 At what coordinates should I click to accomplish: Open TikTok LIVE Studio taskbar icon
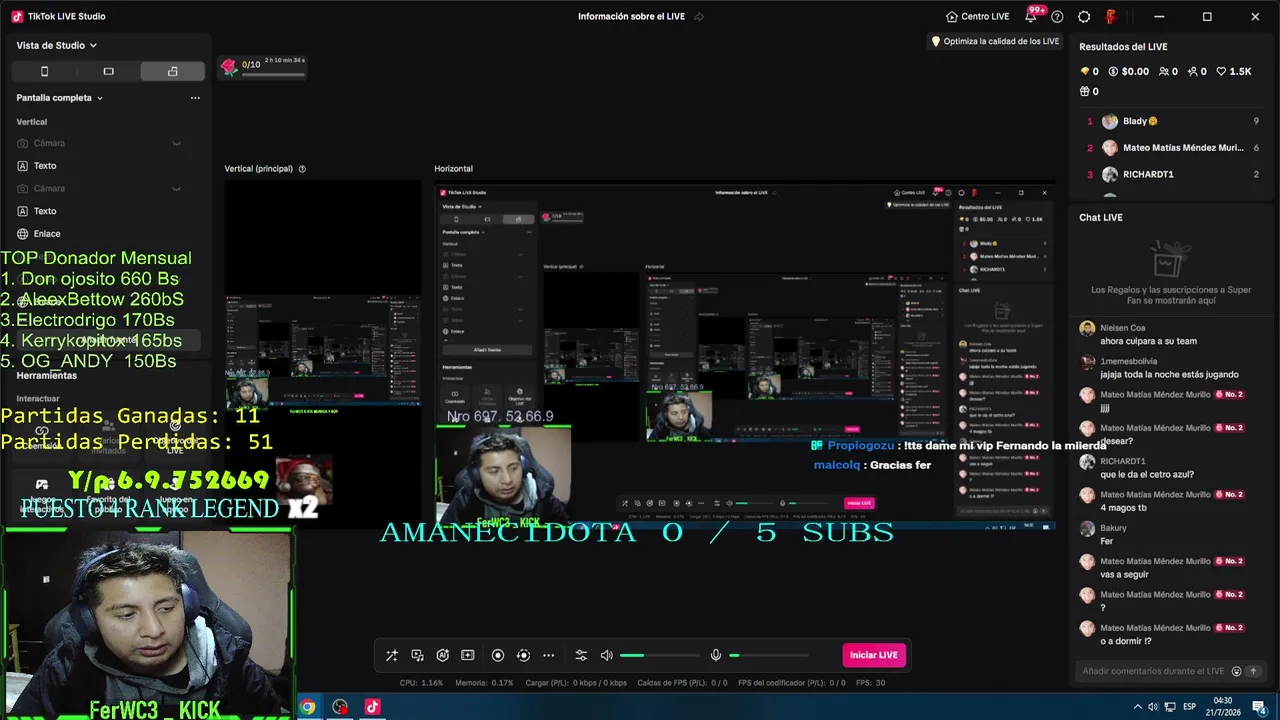(372, 707)
